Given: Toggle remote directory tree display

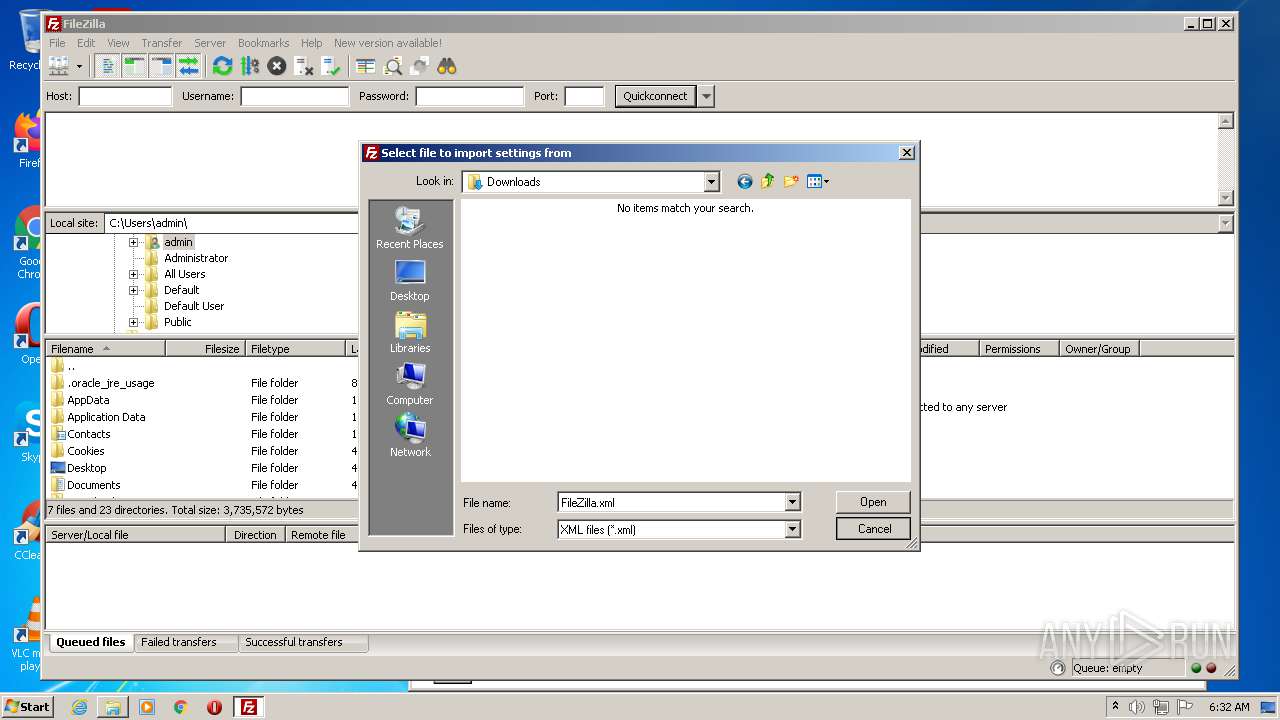Looking at the screenshot, I should [161, 66].
